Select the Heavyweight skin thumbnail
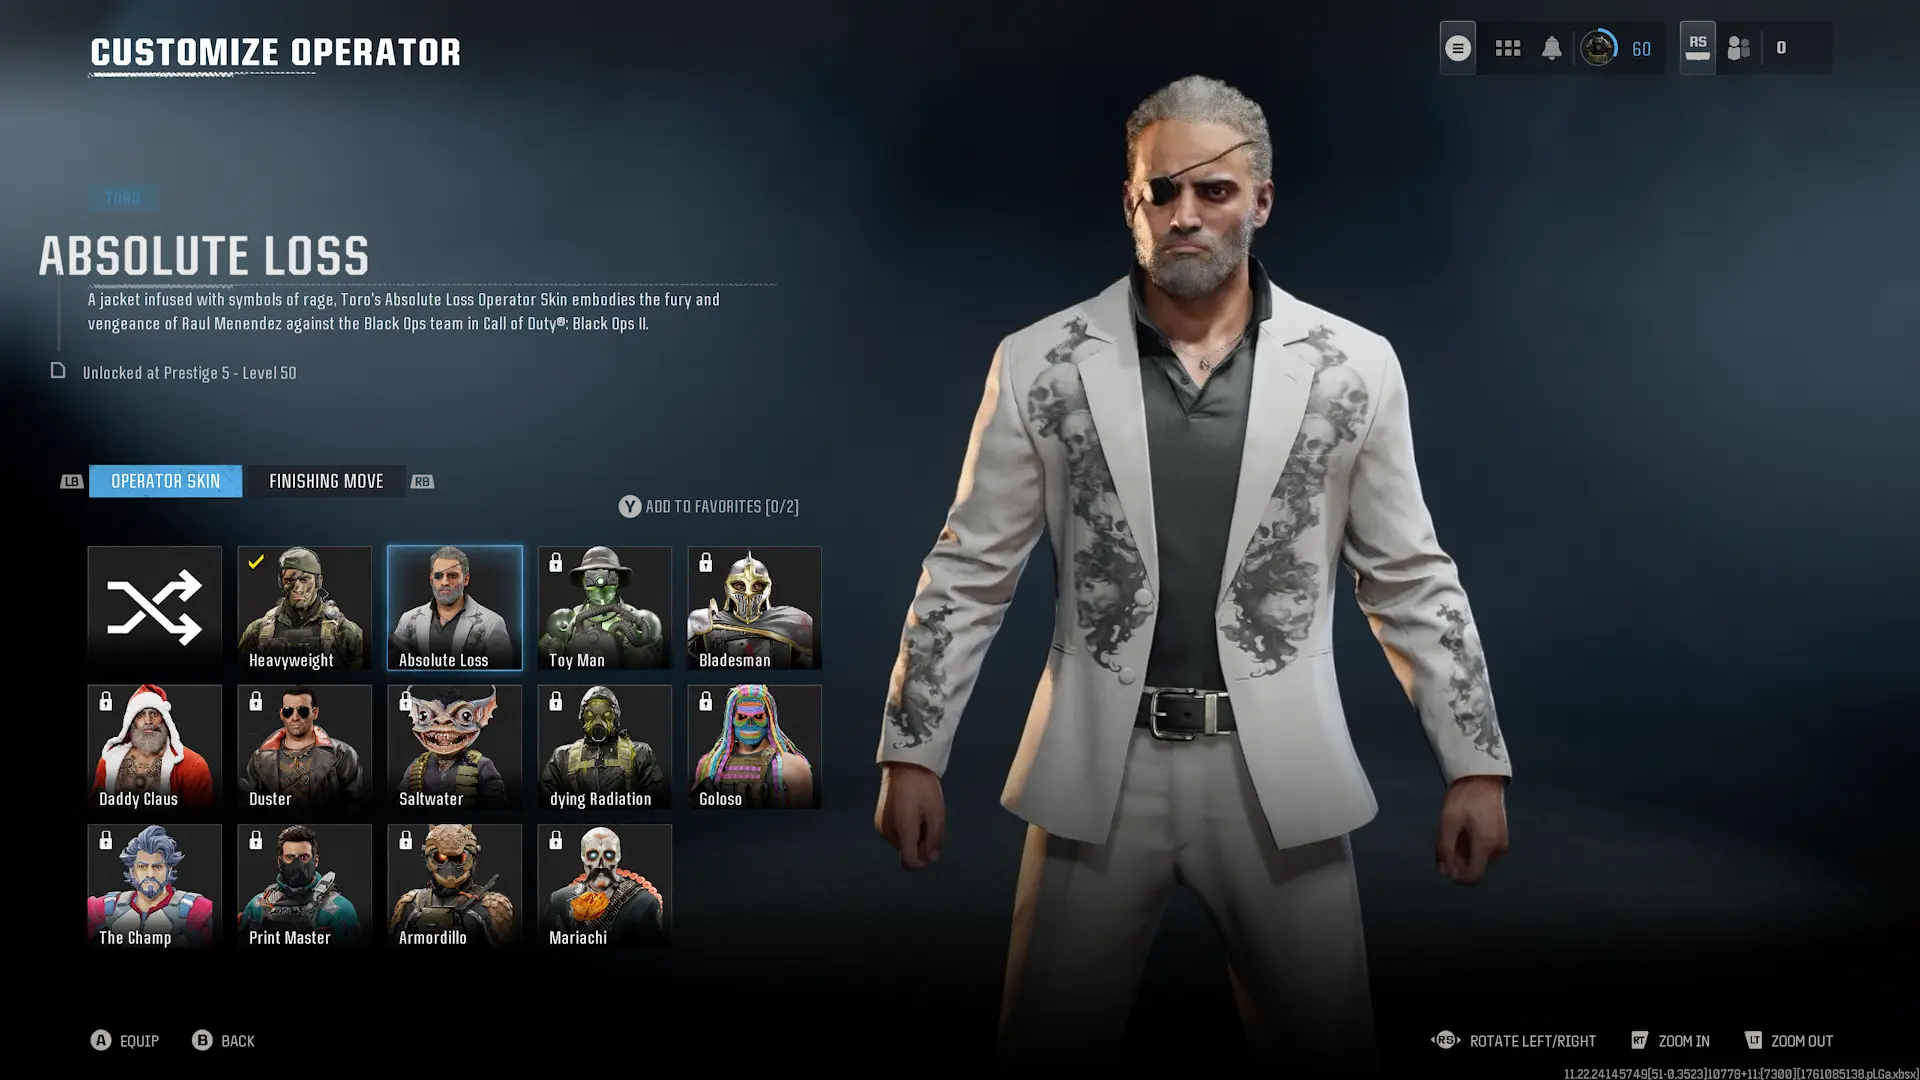 [x=304, y=608]
